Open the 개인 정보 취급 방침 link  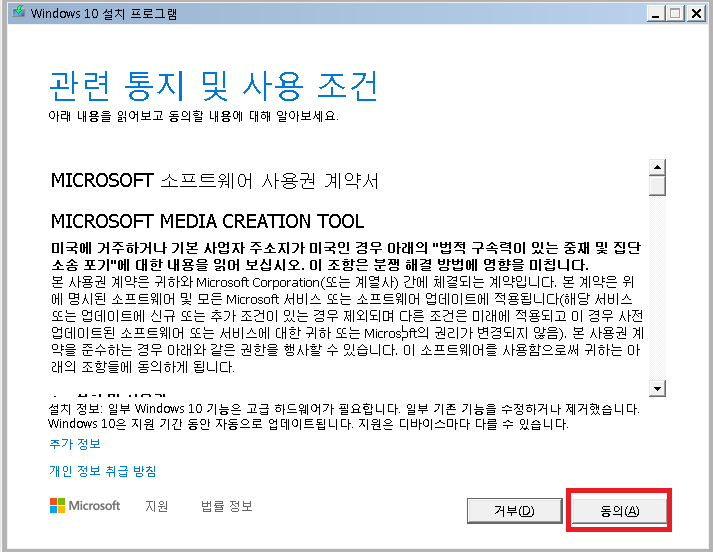(x=102, y=471)
